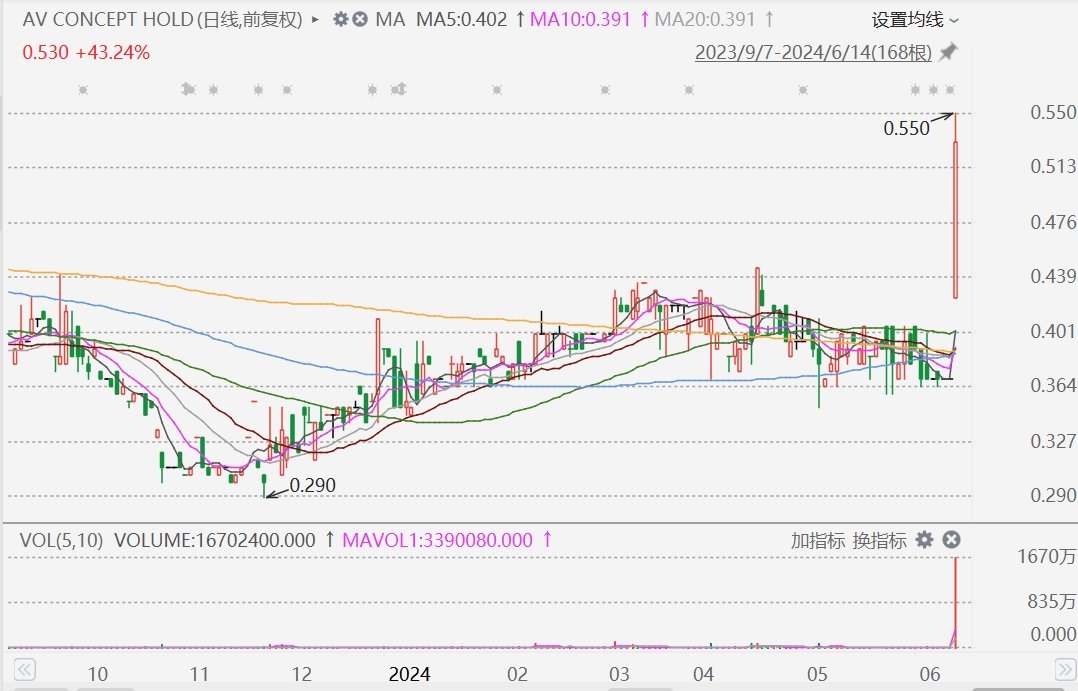Viewport: 1078px width, 691px height.
Task: Click 换指标 to switch indicator
Action: pos(880,540)
